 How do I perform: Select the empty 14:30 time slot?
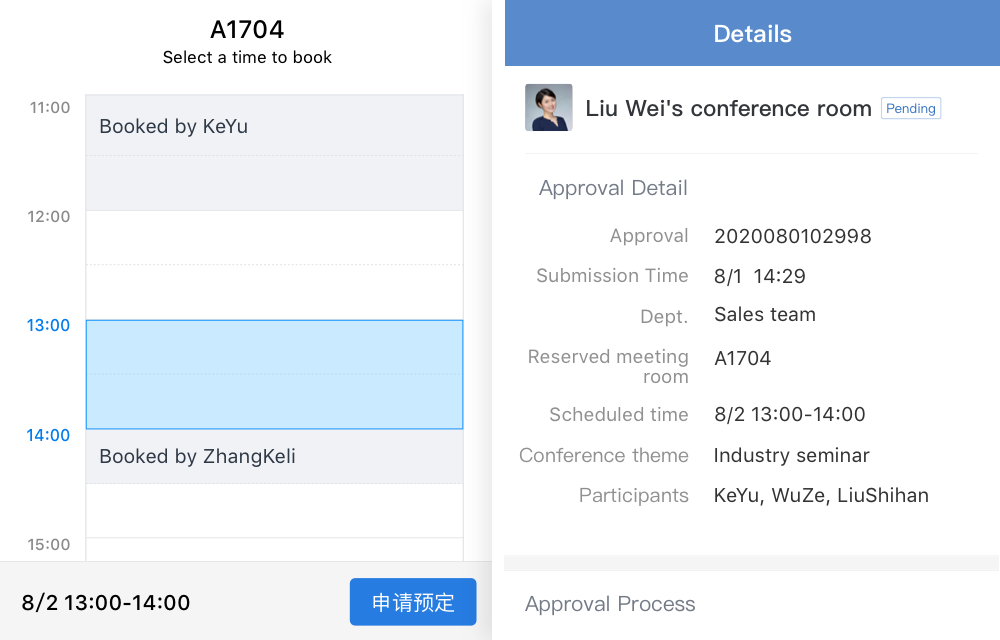tap(274, 511)
